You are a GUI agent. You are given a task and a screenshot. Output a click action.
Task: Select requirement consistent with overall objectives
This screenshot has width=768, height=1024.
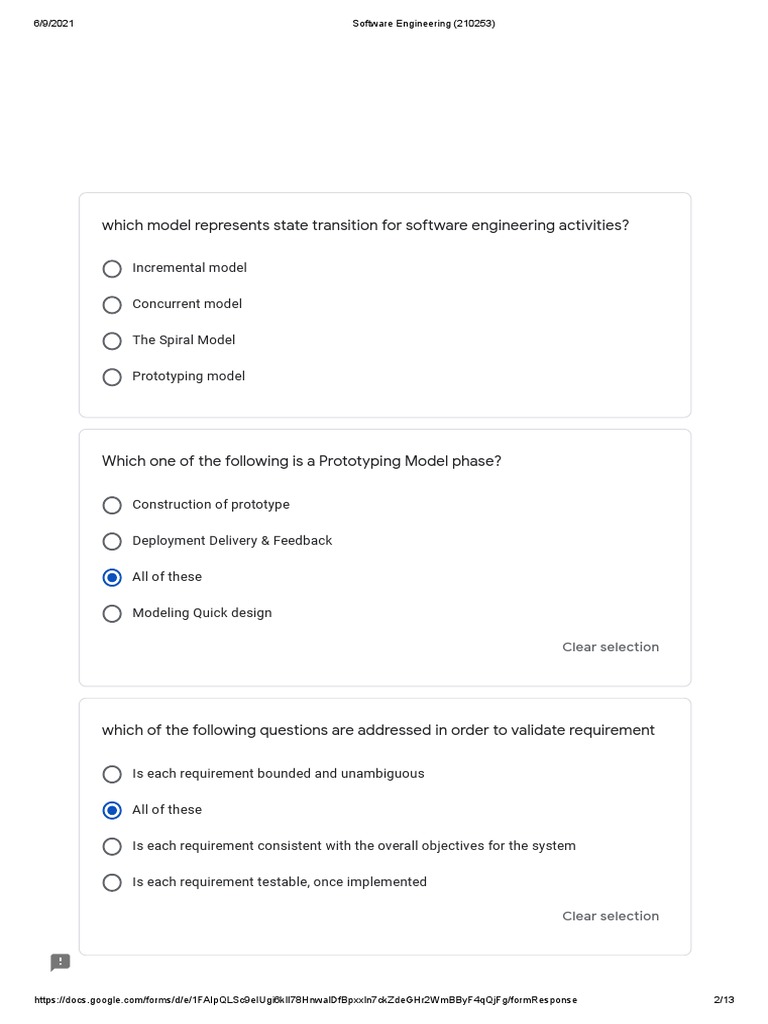[112, 846]
